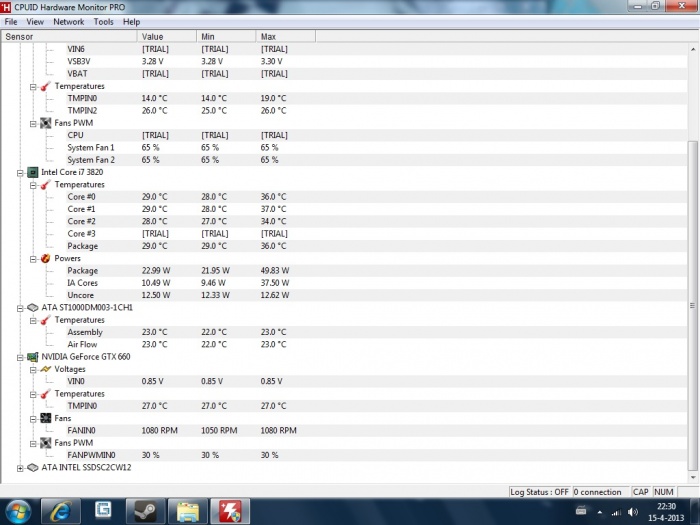Show hidden tray icons arrow
Image resolution: width=700 pixels, height=525 pixels.
pyautogui.click(x=600, y=512)
